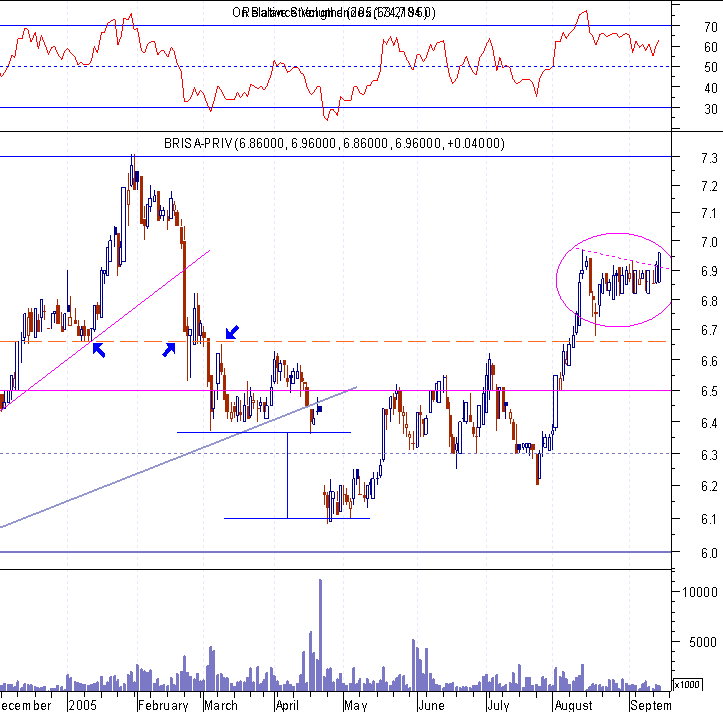Click the 6.9 price axis label

(709, 271)
